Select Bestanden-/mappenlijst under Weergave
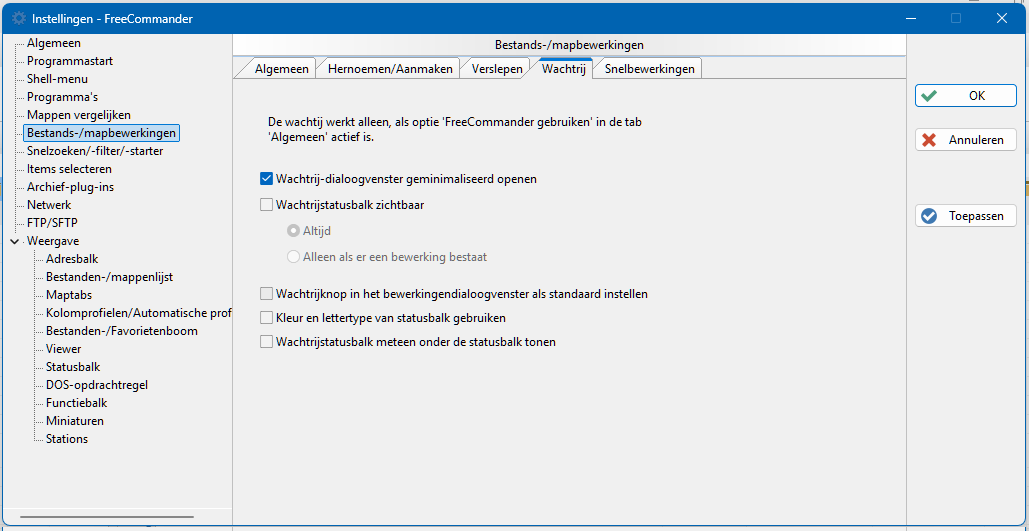The width and height of the screenshot is (1029, 531). (109, 277)
